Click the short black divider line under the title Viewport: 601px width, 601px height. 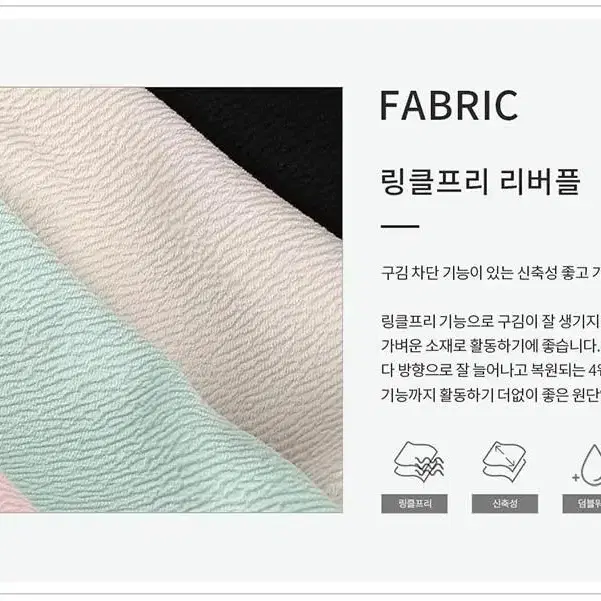pos(400,226)
